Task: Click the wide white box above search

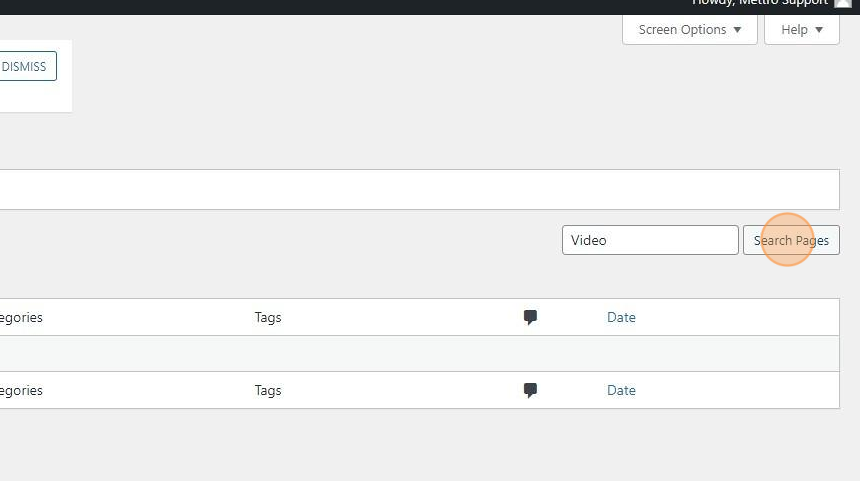Action: (420, 189)
